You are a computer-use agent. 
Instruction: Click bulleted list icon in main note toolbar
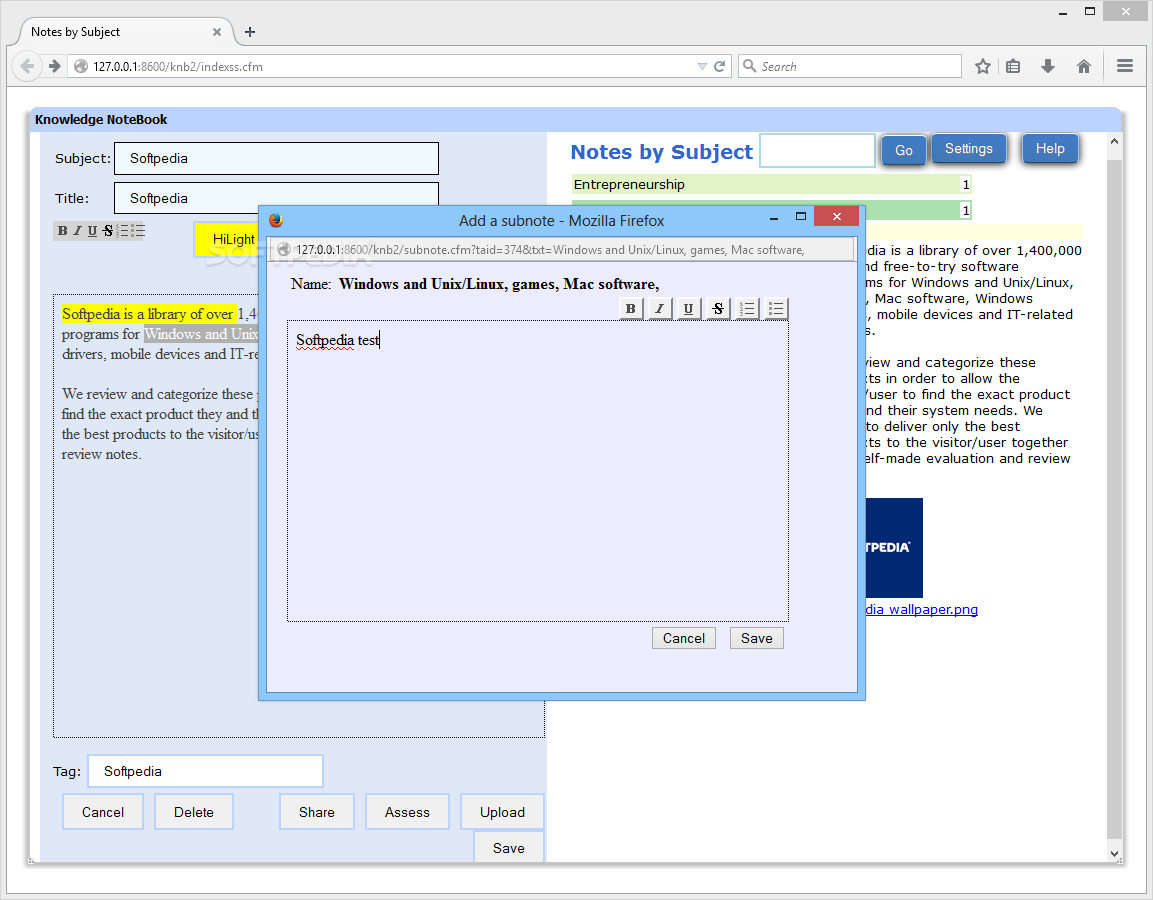138,231
